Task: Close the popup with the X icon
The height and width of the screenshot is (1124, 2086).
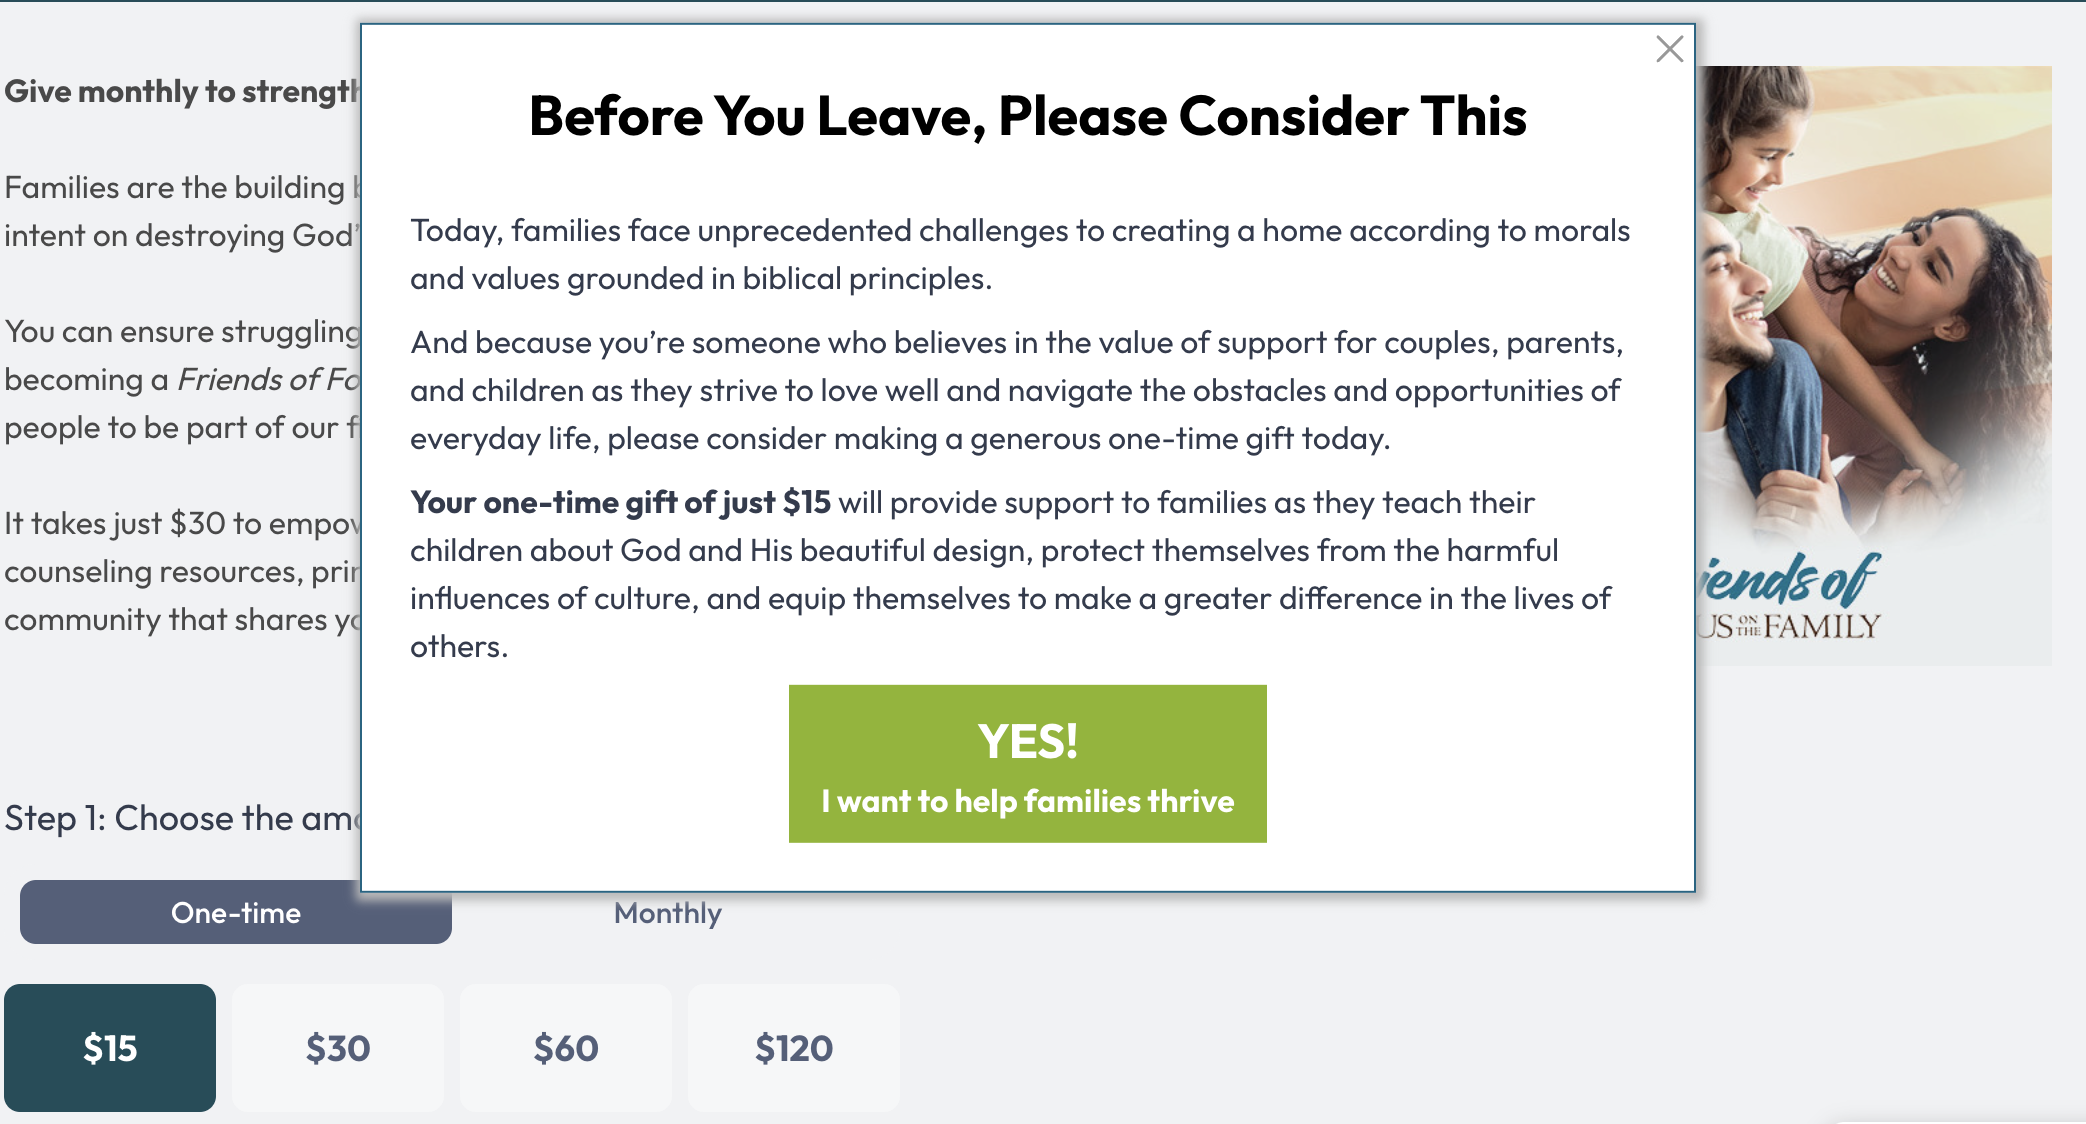Action: click(x=1669, y=49)
